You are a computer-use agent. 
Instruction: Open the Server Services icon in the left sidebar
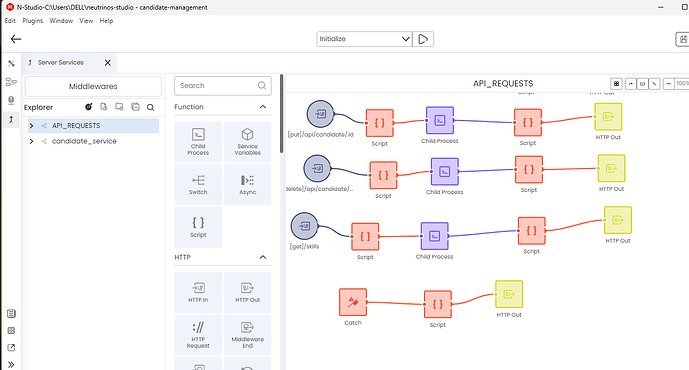[x=11, y=119]
